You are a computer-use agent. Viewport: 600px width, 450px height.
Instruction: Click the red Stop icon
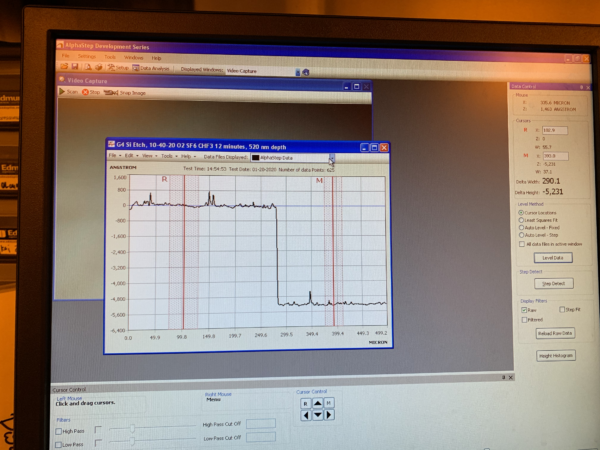pos(85,92)
